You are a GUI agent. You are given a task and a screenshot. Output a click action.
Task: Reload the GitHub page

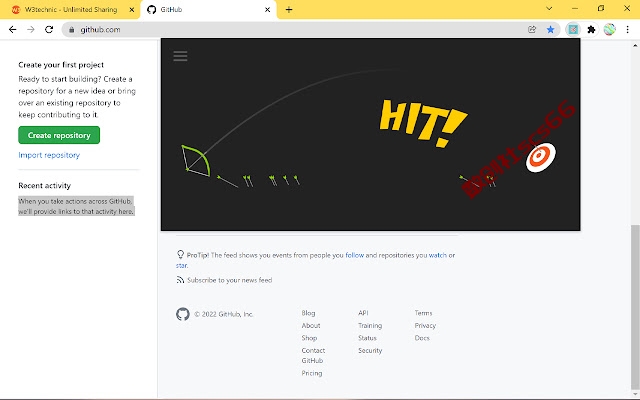(49, 29)
